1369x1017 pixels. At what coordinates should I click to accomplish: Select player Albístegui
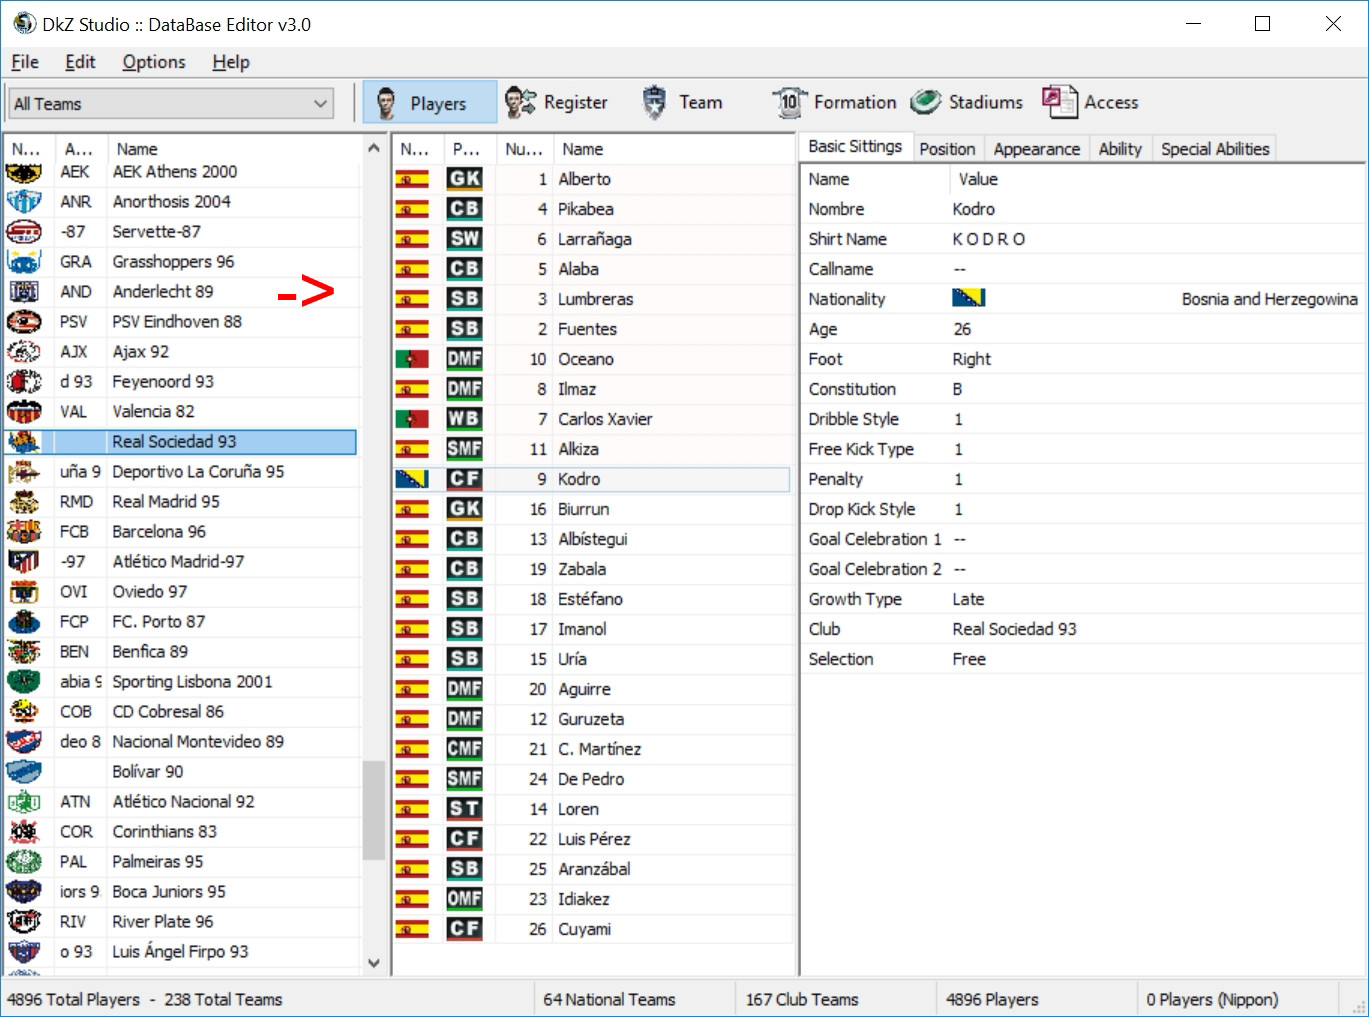coord(593,539)
